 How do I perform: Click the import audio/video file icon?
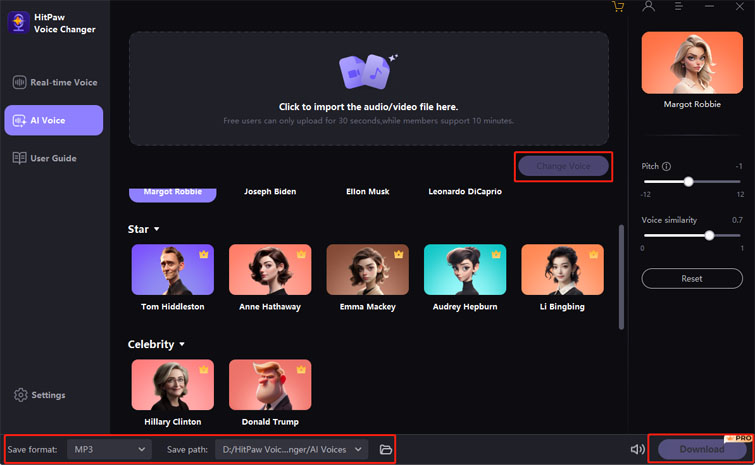368,72
